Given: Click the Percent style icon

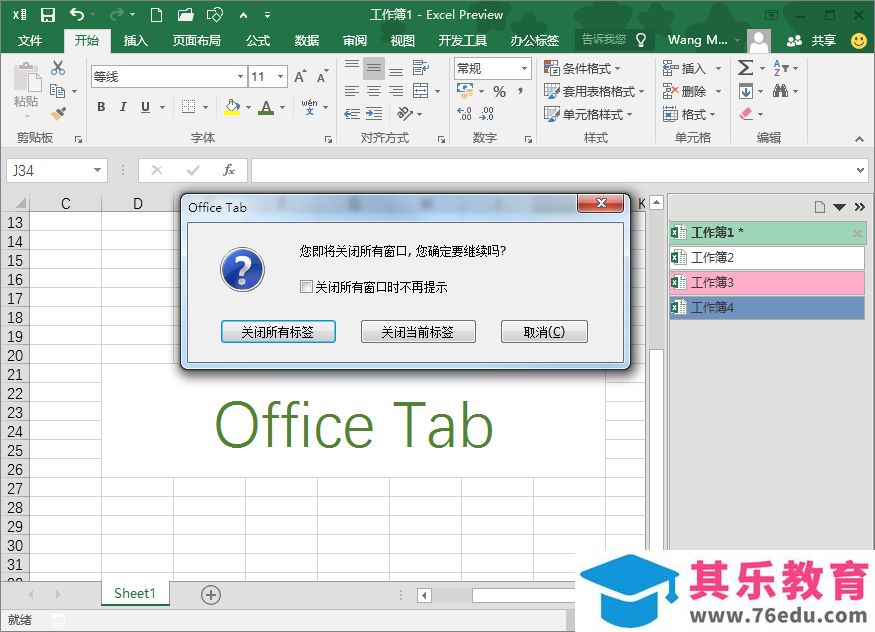Looking at the screenshot, I should (499, 91).
